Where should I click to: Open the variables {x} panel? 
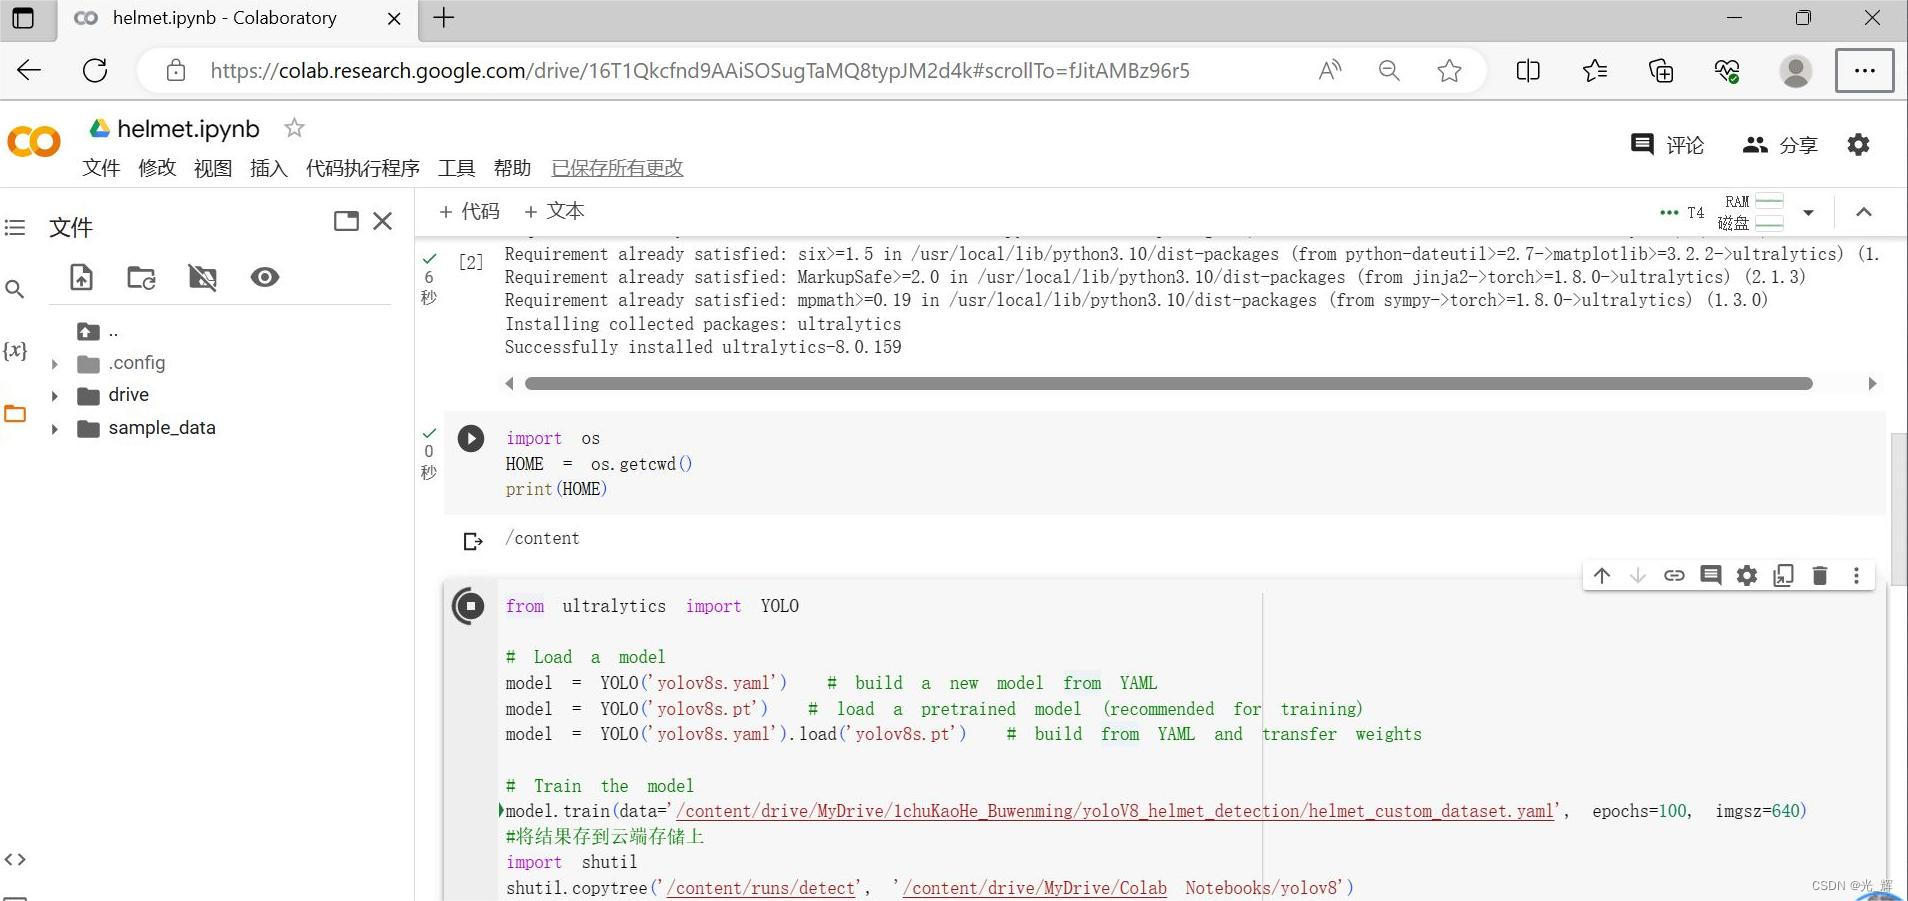[15, 350]
